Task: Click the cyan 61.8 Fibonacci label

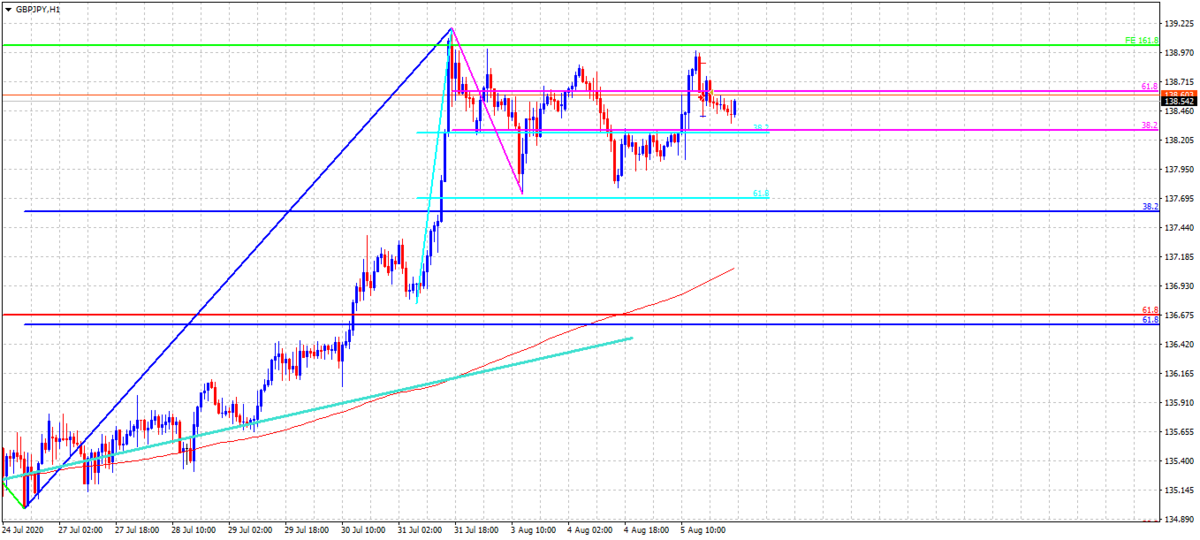Action: point(760,194)
